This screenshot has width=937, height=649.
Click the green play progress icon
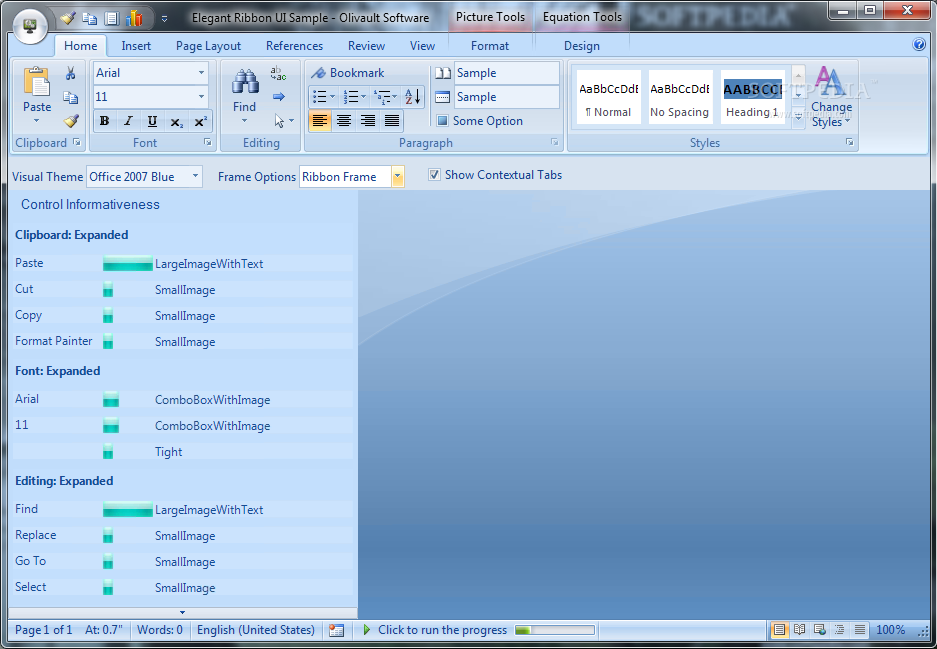[x=366, y=629]
